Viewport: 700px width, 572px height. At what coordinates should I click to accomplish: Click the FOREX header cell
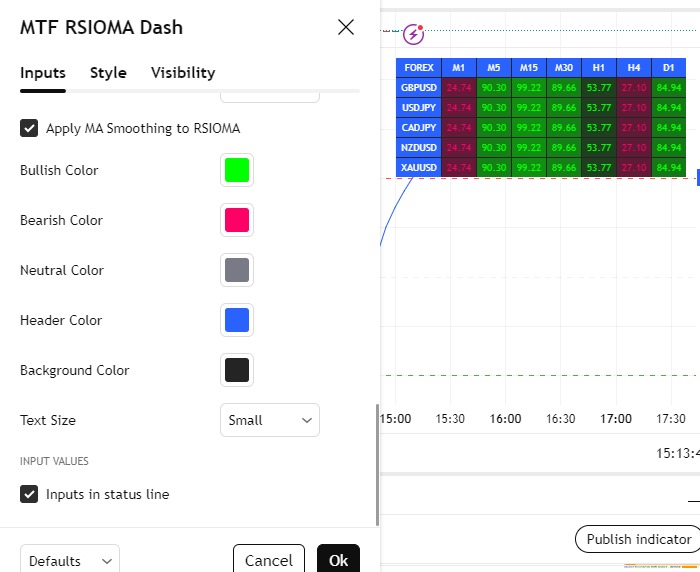[419, 68]
